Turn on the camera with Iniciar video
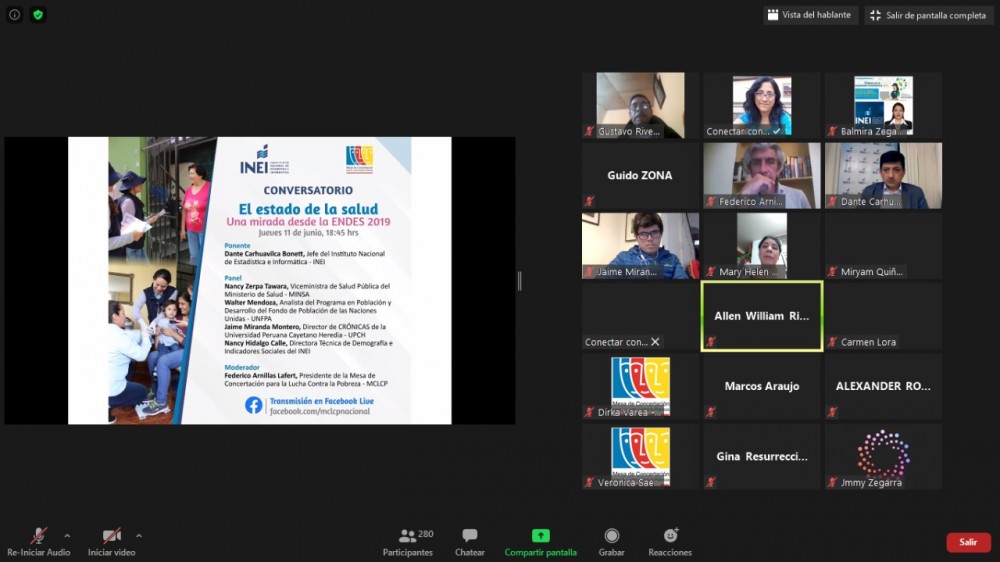 [111, 536]
